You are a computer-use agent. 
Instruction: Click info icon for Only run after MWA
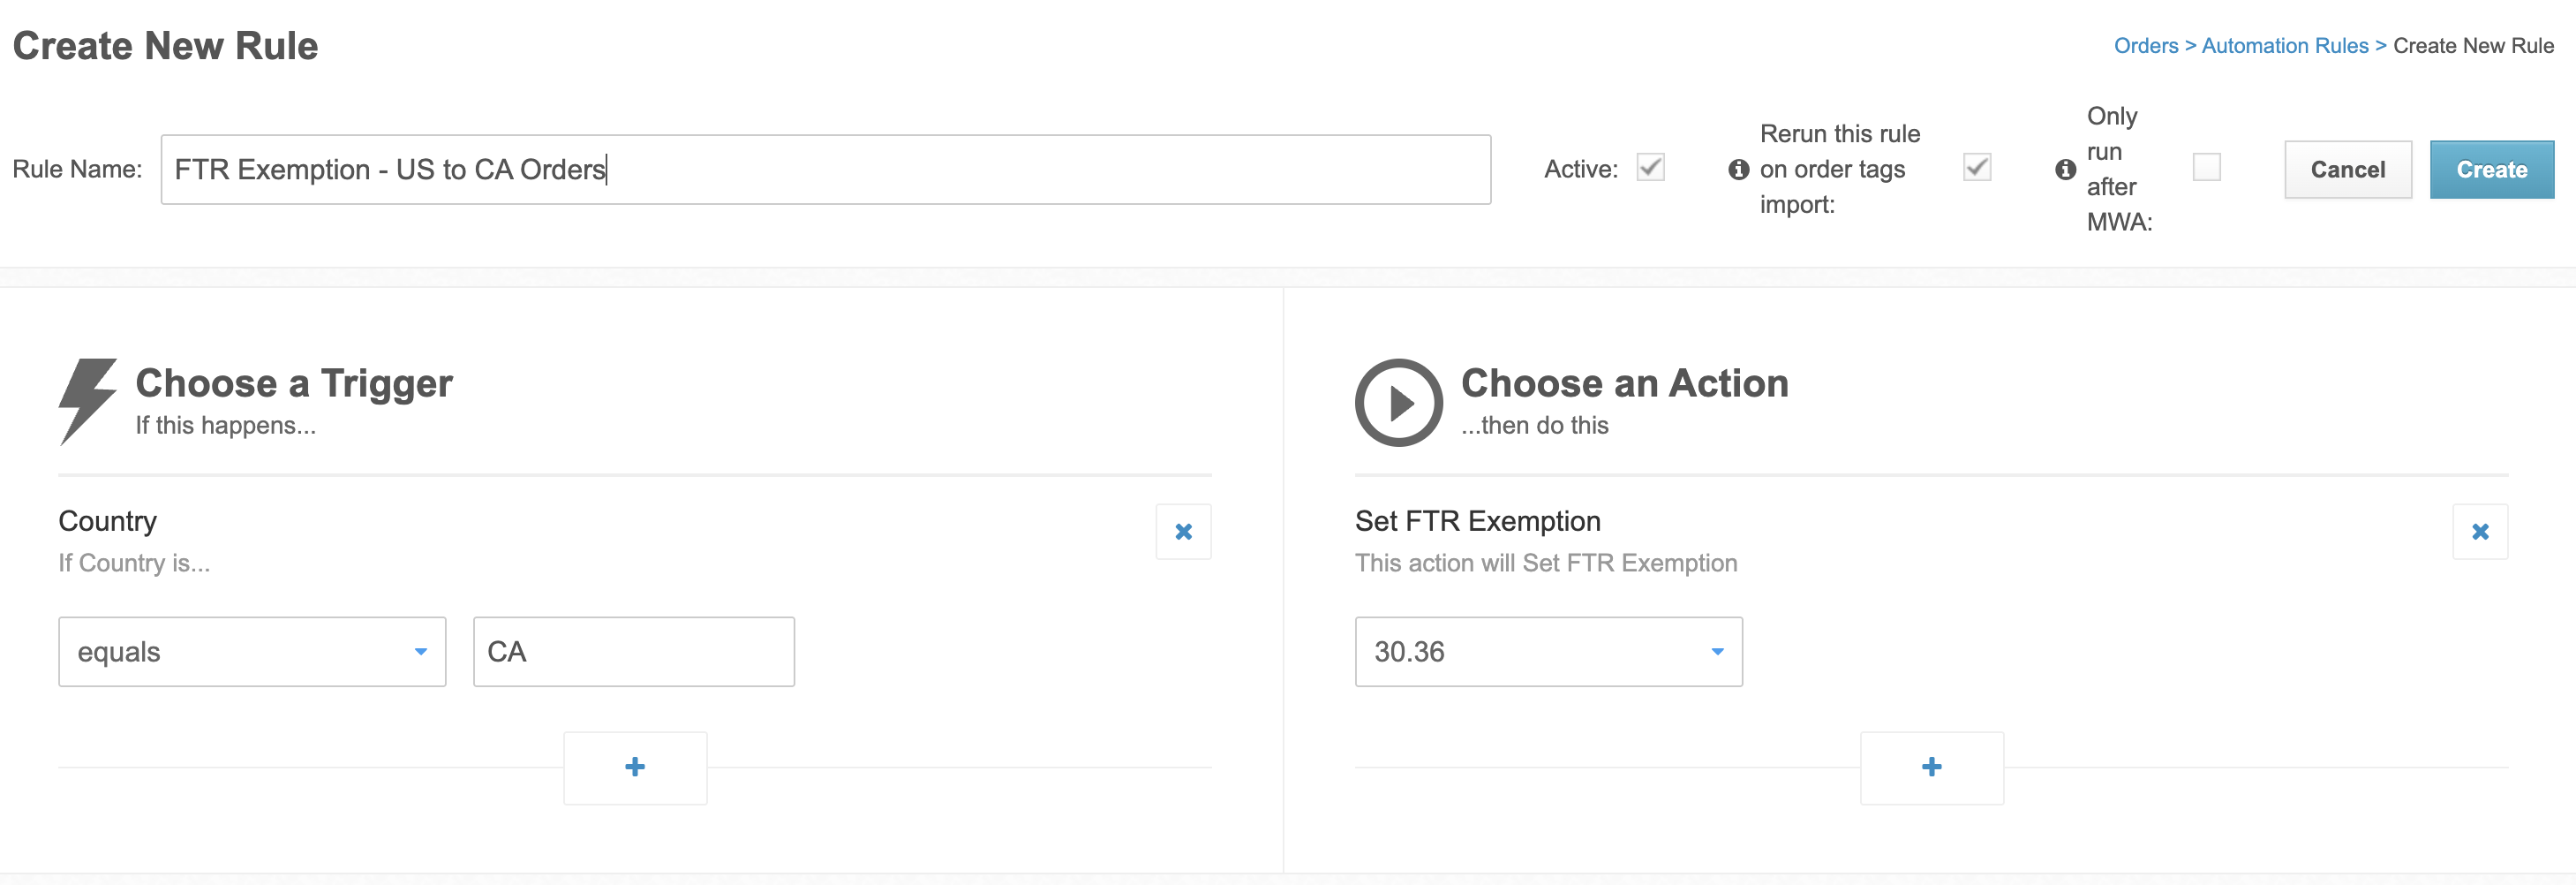[x=2065, y=170]
